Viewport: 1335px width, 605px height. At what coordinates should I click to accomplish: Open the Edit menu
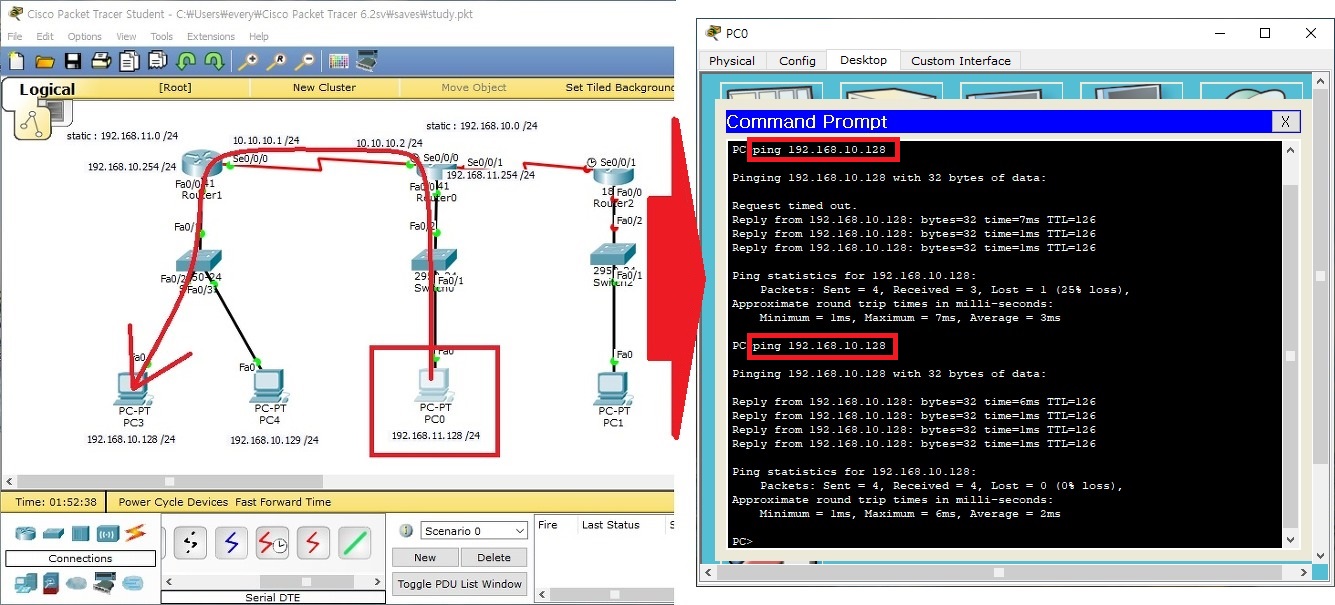tap(45, 36)
